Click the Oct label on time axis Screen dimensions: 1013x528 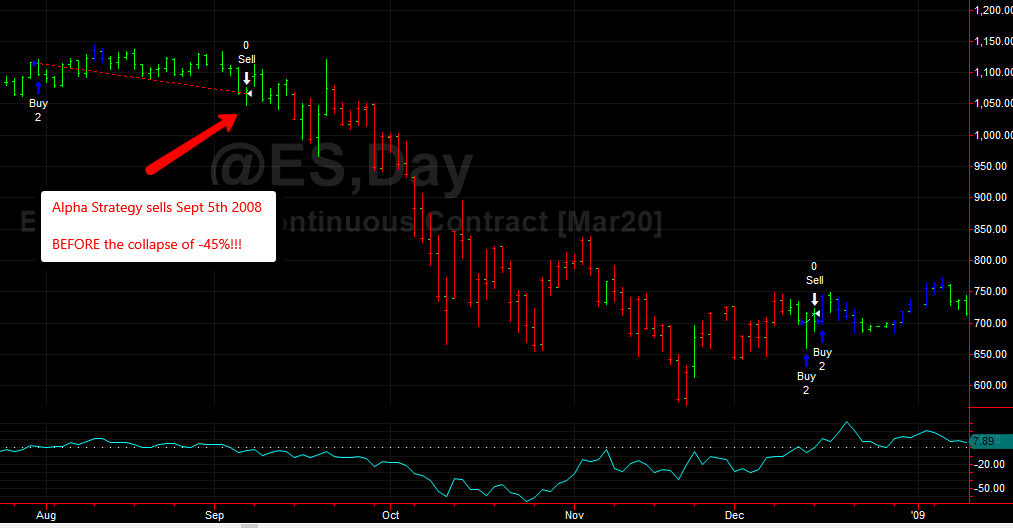point(390,515)
